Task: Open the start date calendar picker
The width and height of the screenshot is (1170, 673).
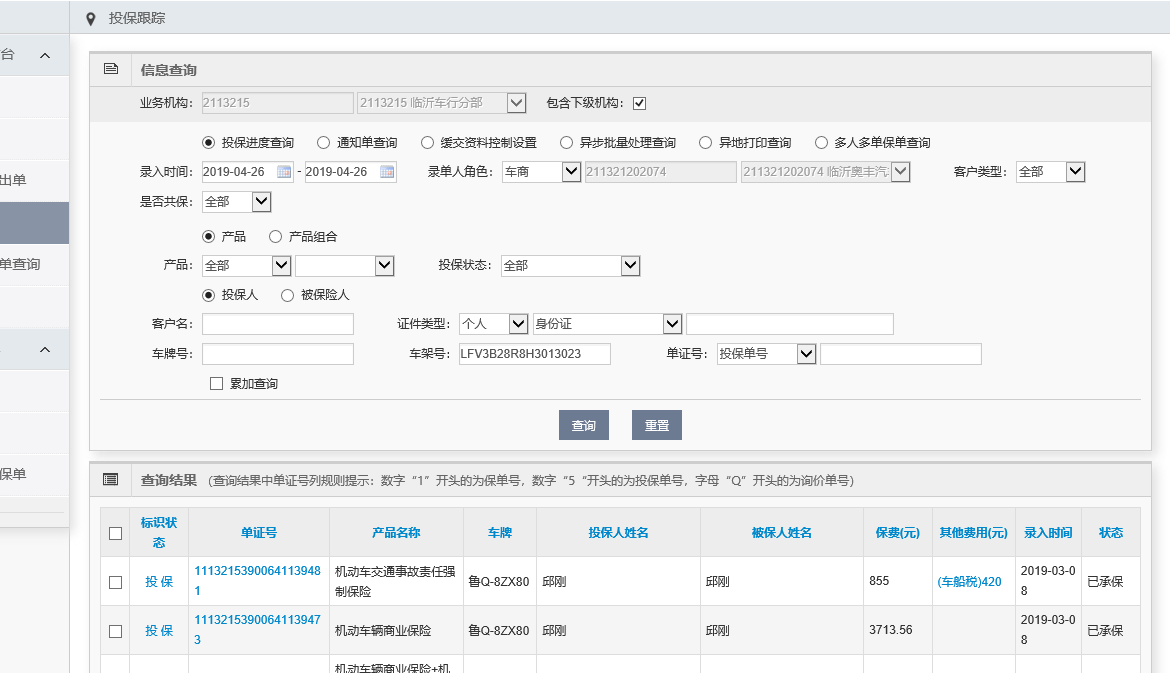Action: pos(284,172)
